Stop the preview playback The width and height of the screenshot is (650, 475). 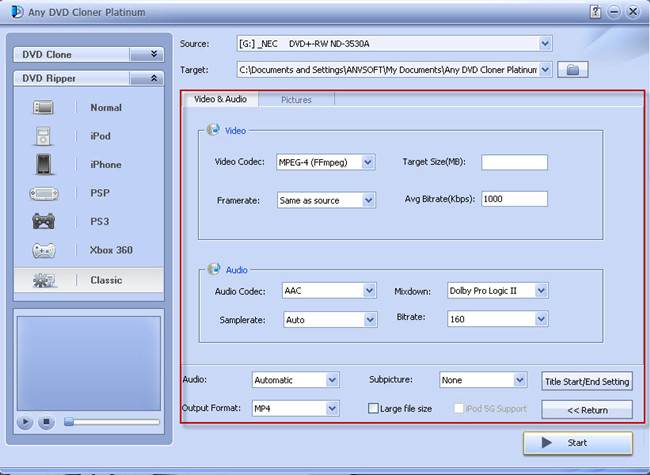tap(46, 422)
